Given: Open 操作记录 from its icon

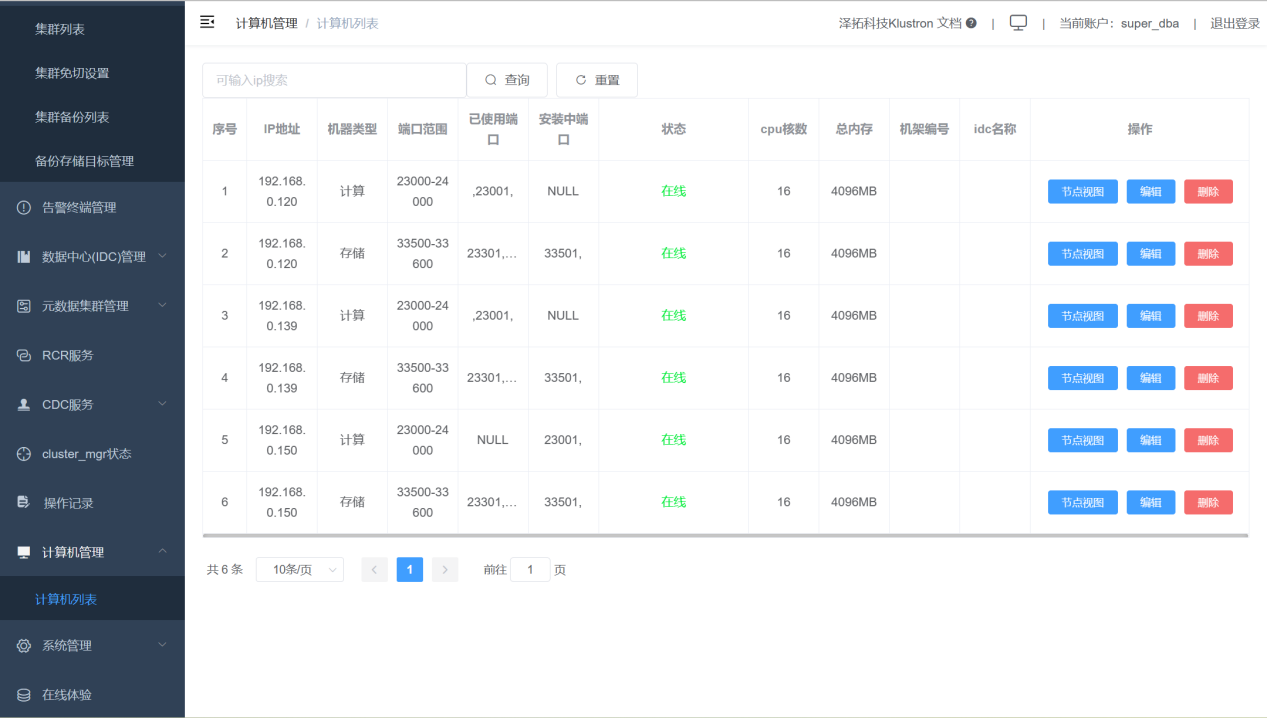Looking at the screenshot, I should pos(24,503).
